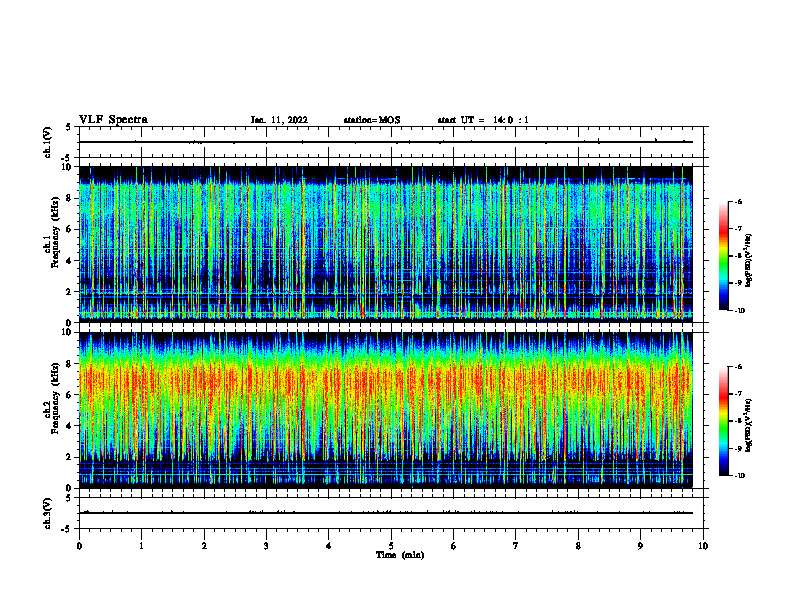Click the "8" kHz tick on ch.1 axis
The image size is (792, 612).
70,198
